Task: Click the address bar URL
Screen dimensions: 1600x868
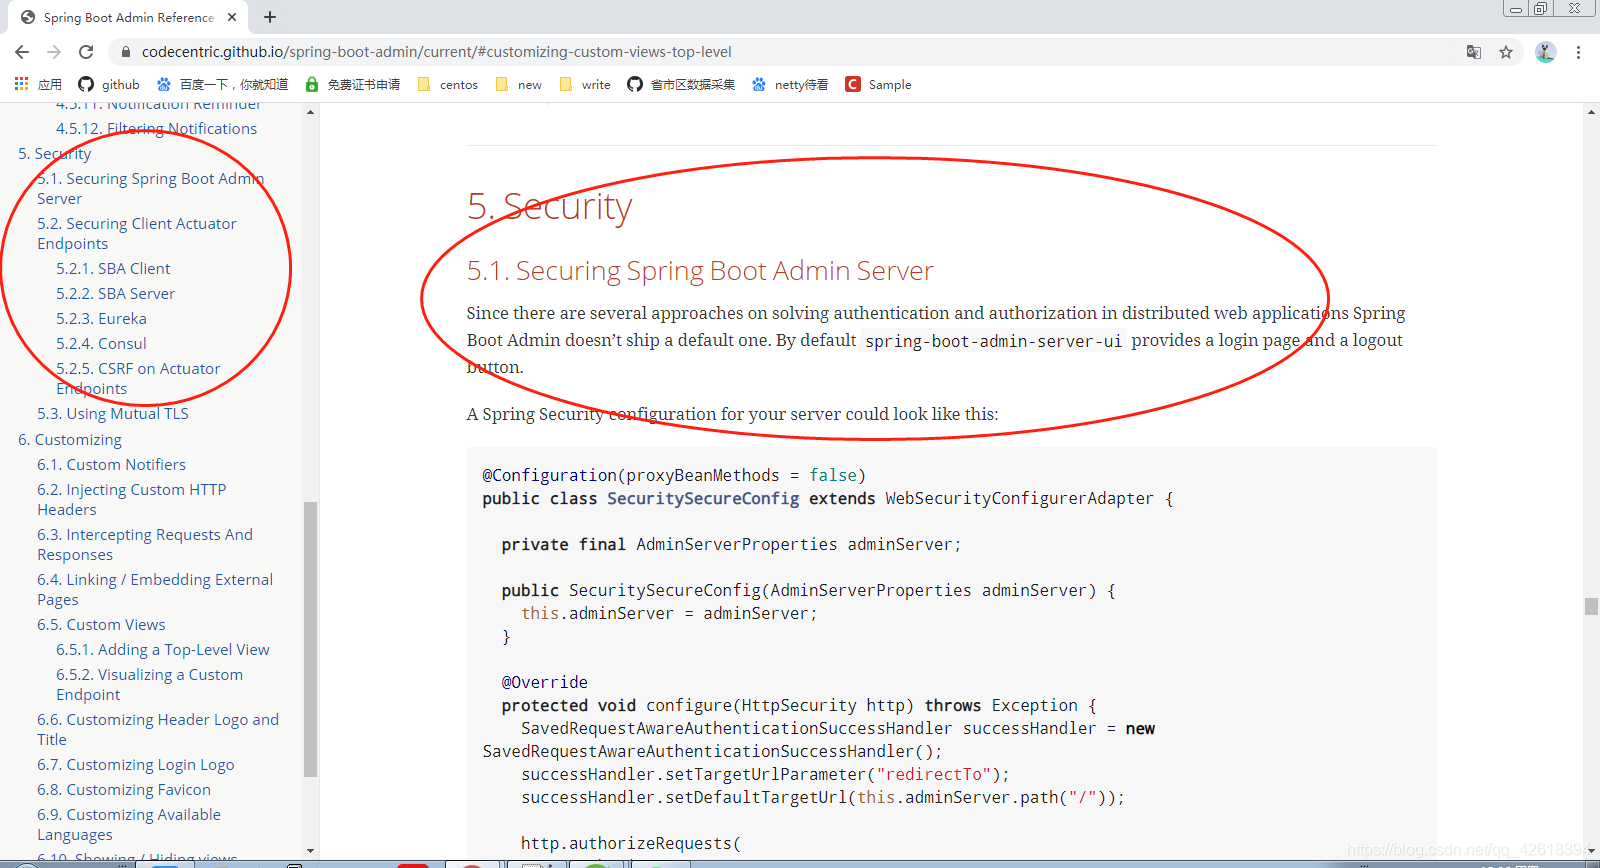Action: tap(436, 52)
